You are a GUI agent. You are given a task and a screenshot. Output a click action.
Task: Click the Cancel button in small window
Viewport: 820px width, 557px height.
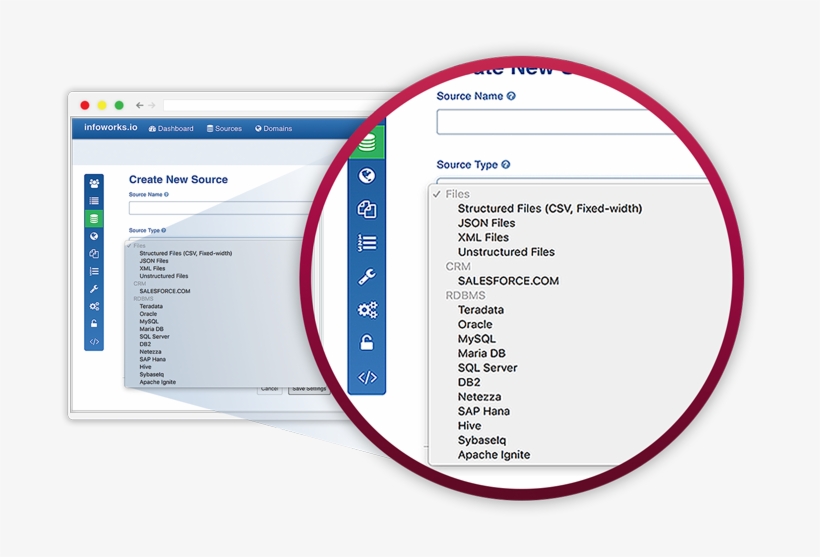tap(269, 390)
